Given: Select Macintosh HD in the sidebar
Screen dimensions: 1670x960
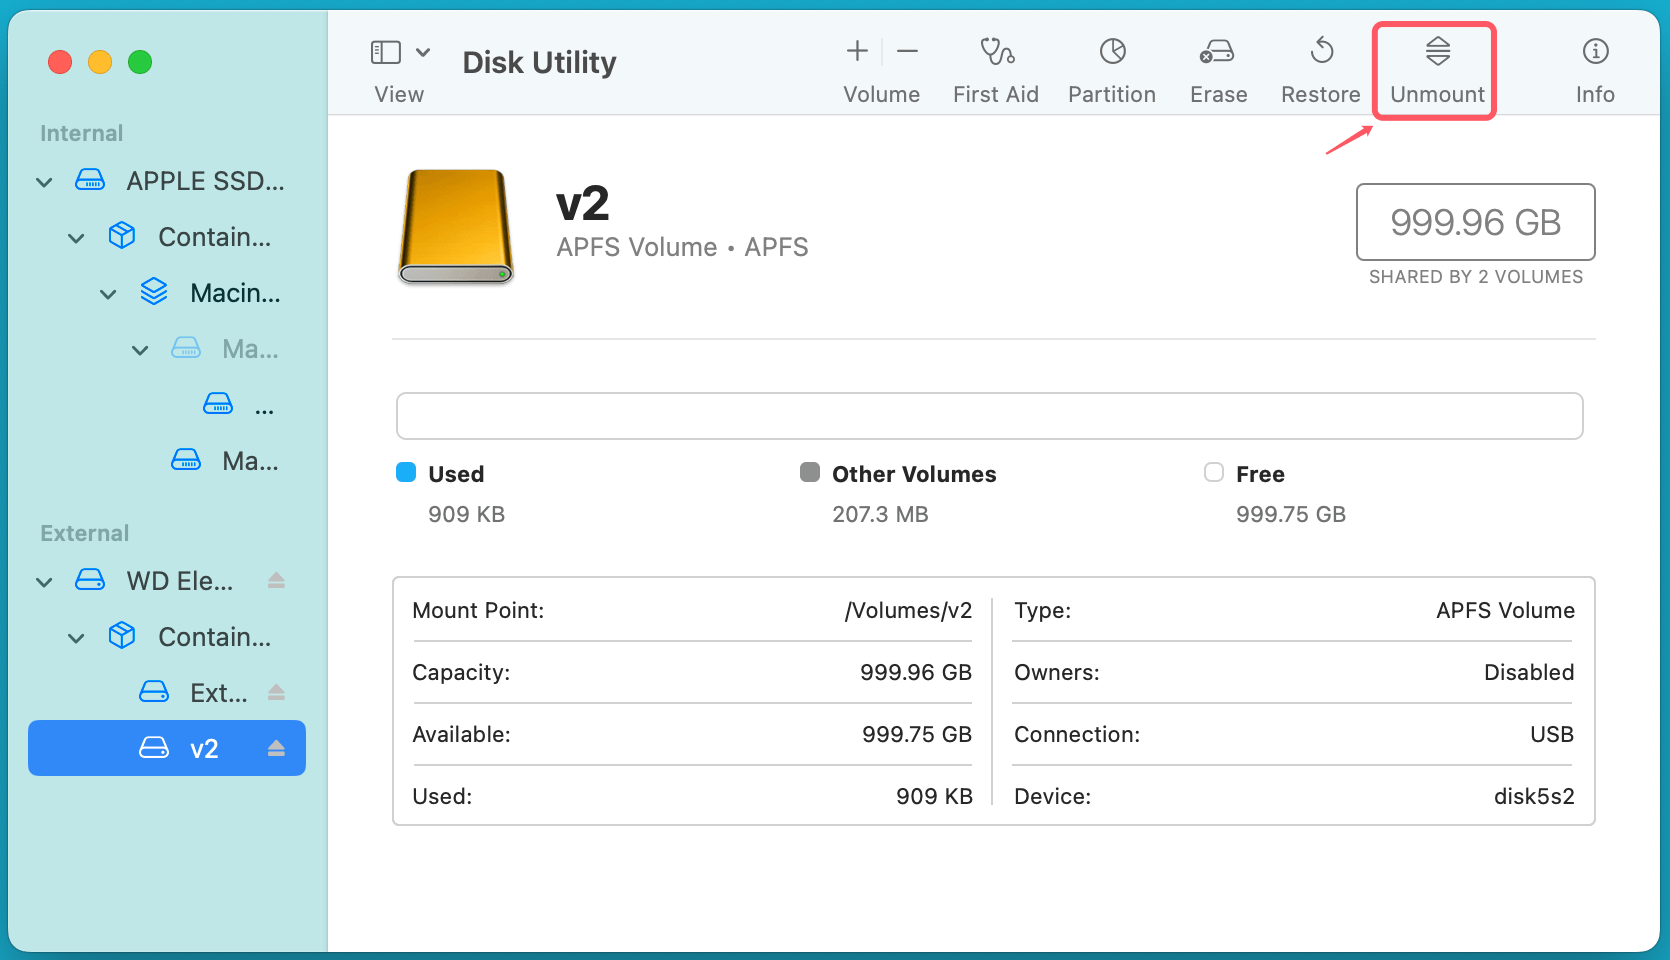Looking at the screenshot, I should [236, 292].
